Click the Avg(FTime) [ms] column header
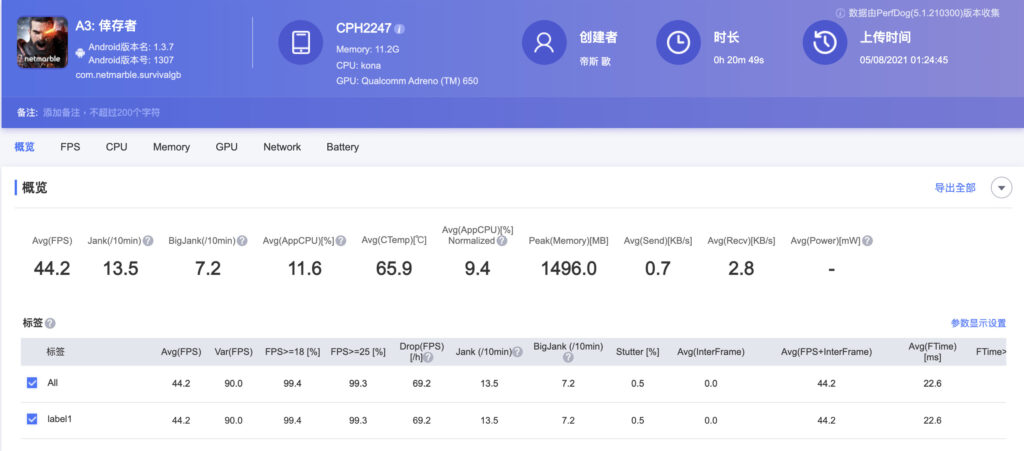This screenshot has width=1024, height=451. coord(932,352)
